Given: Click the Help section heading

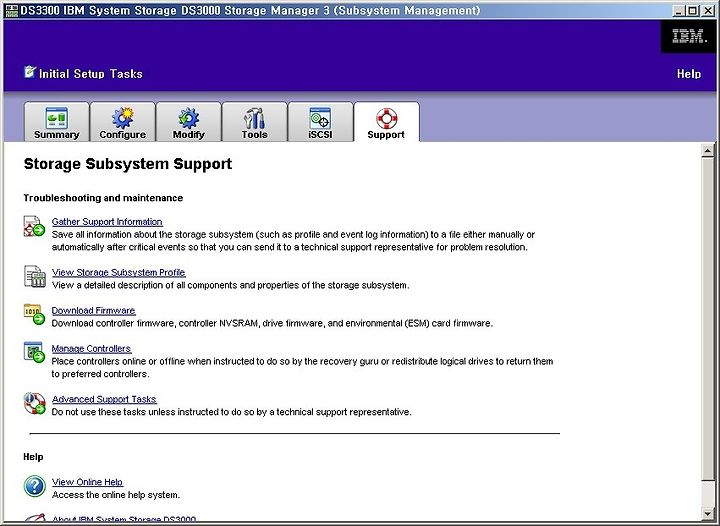Looking at the screenshot, I should pos(33,457).
